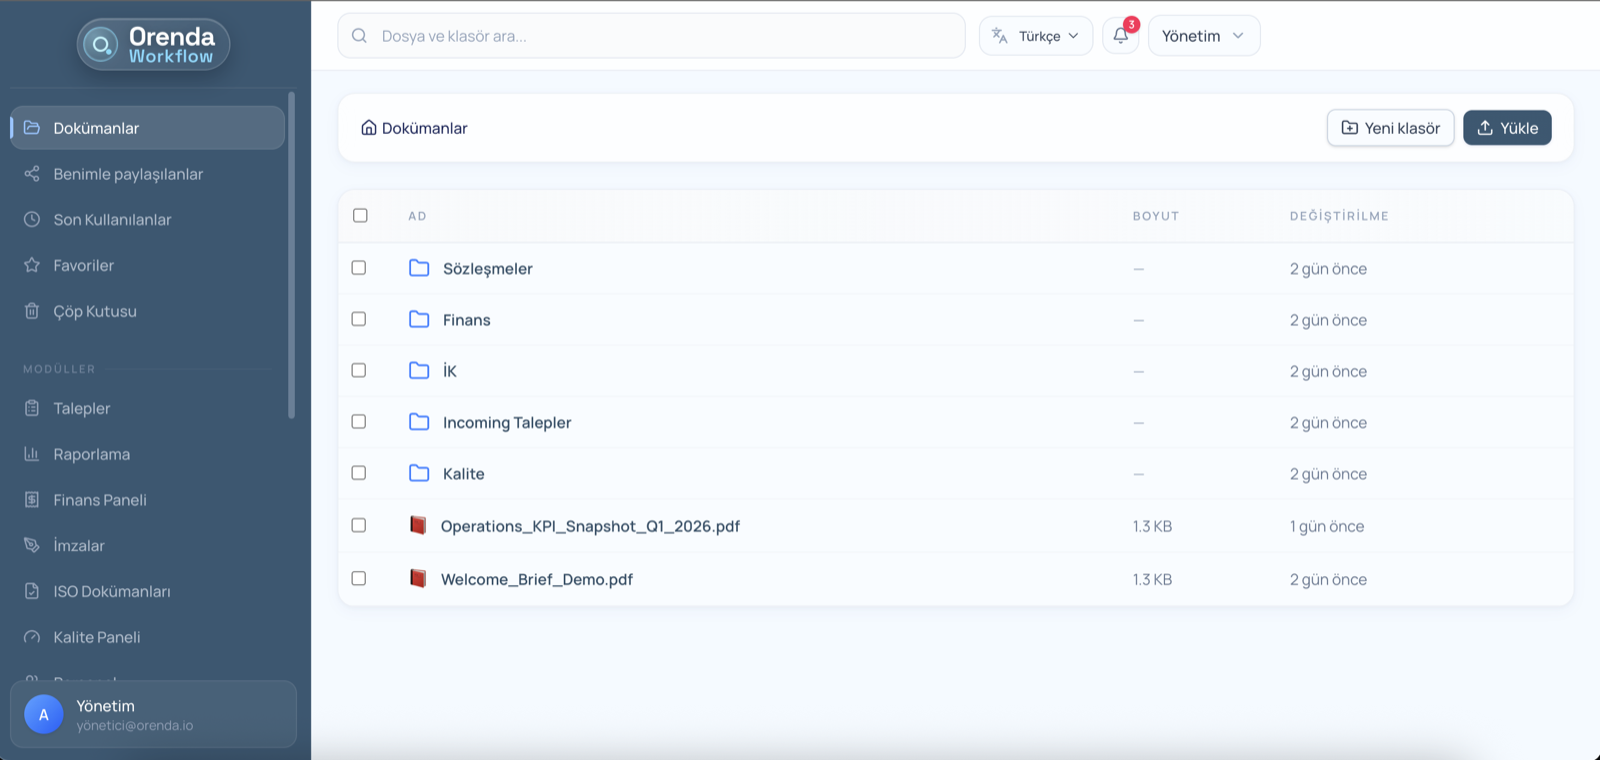
Task: Click the home icon in breadcrumb
Action: click(369, 128)
